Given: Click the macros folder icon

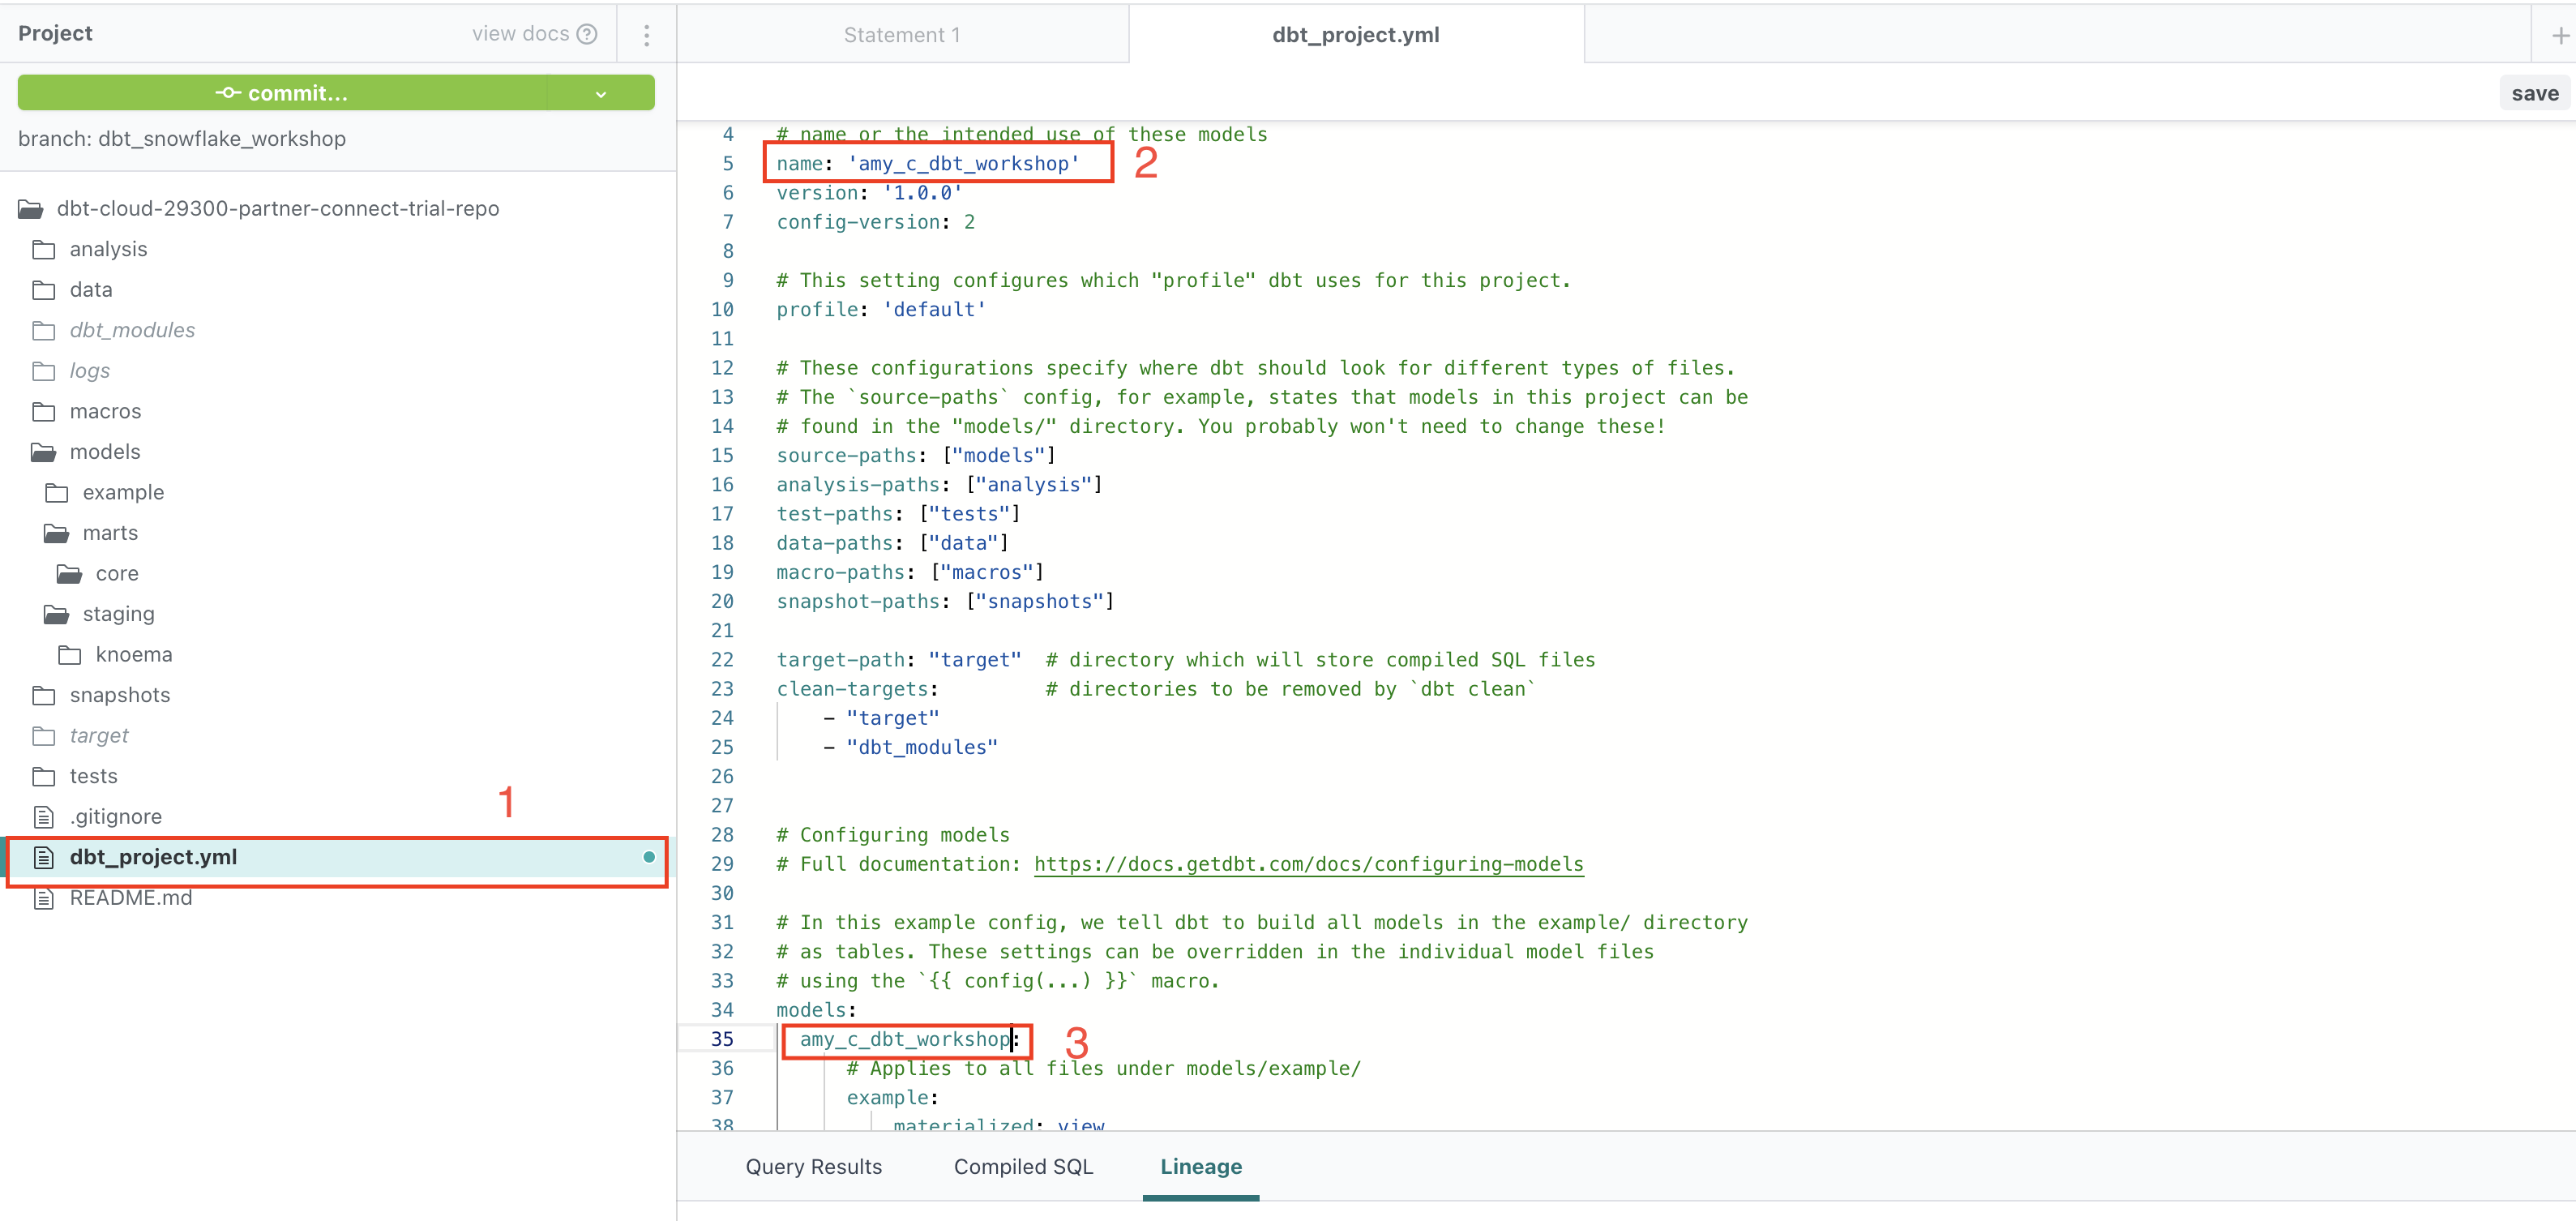Looking at the screenshot, I should coord(44,412).
